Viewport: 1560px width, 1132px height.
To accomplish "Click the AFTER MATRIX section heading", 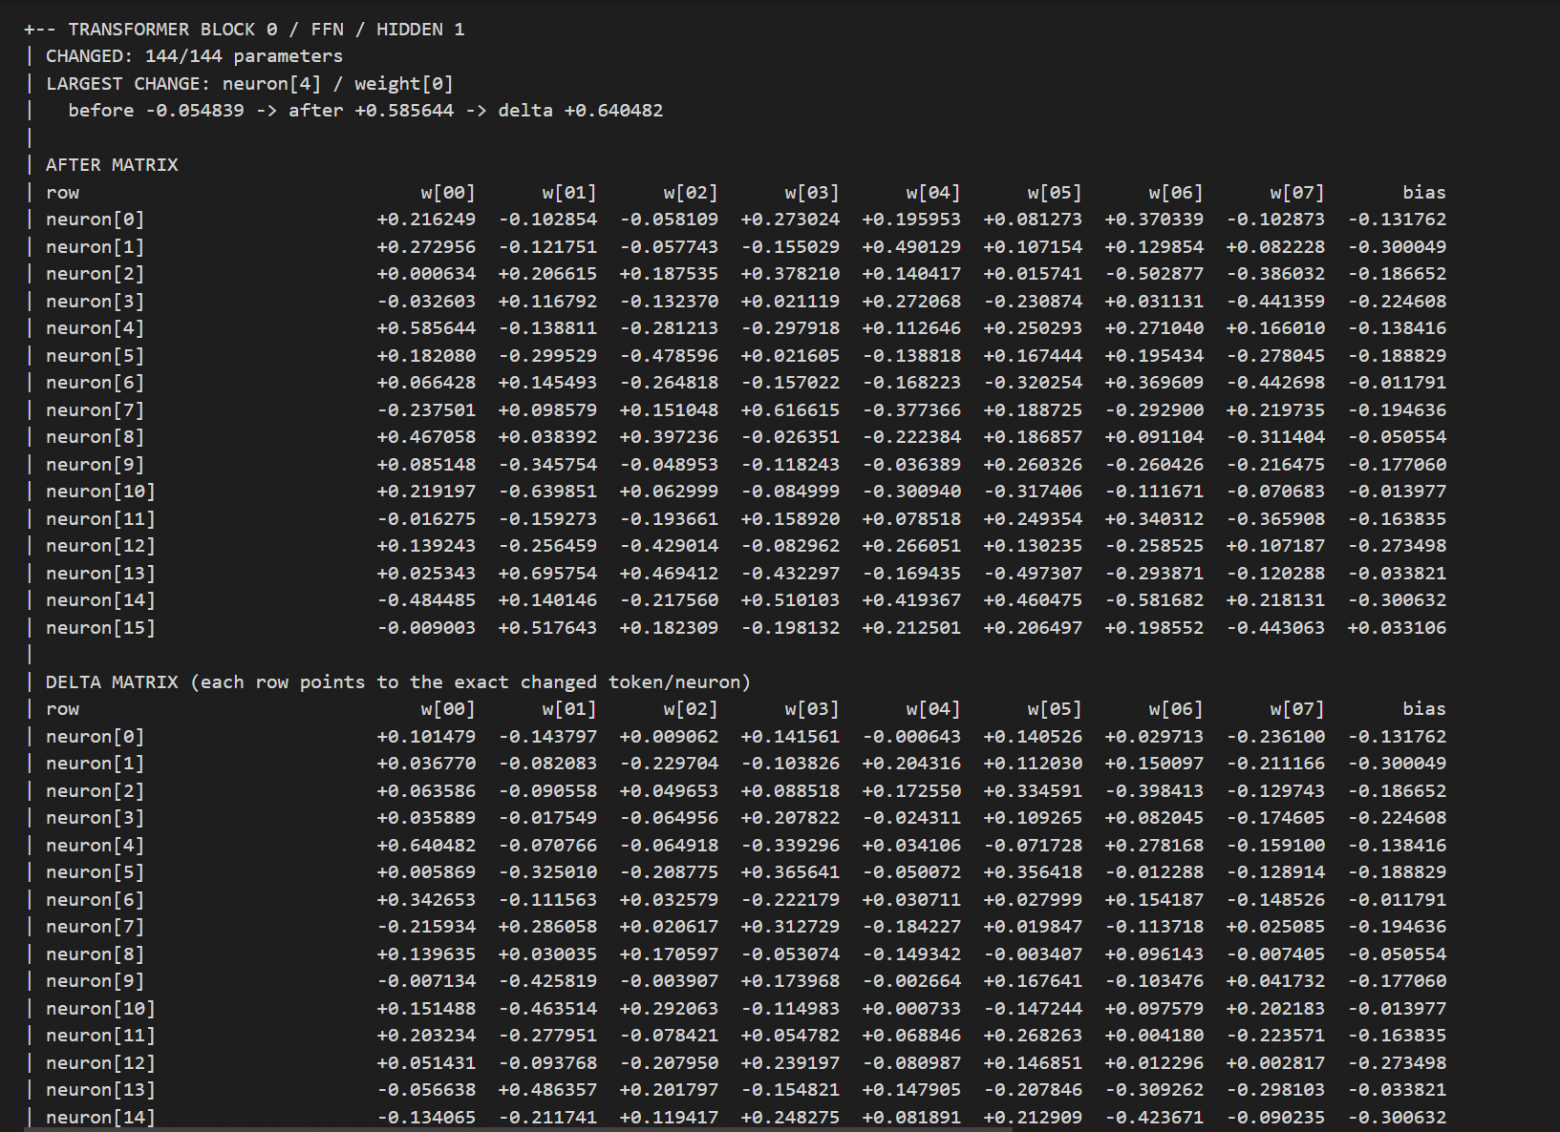I will click(112, 165).
